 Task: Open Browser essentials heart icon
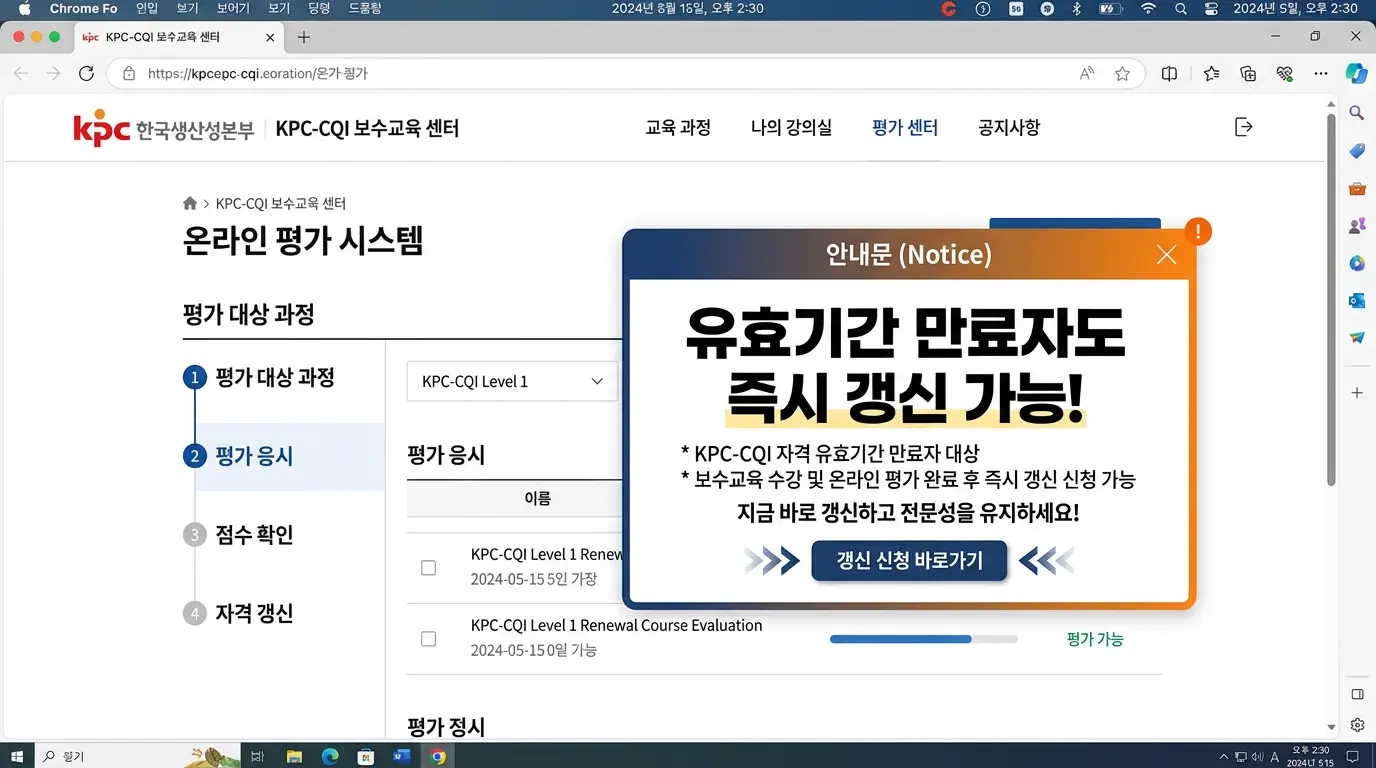[1285, 73]
